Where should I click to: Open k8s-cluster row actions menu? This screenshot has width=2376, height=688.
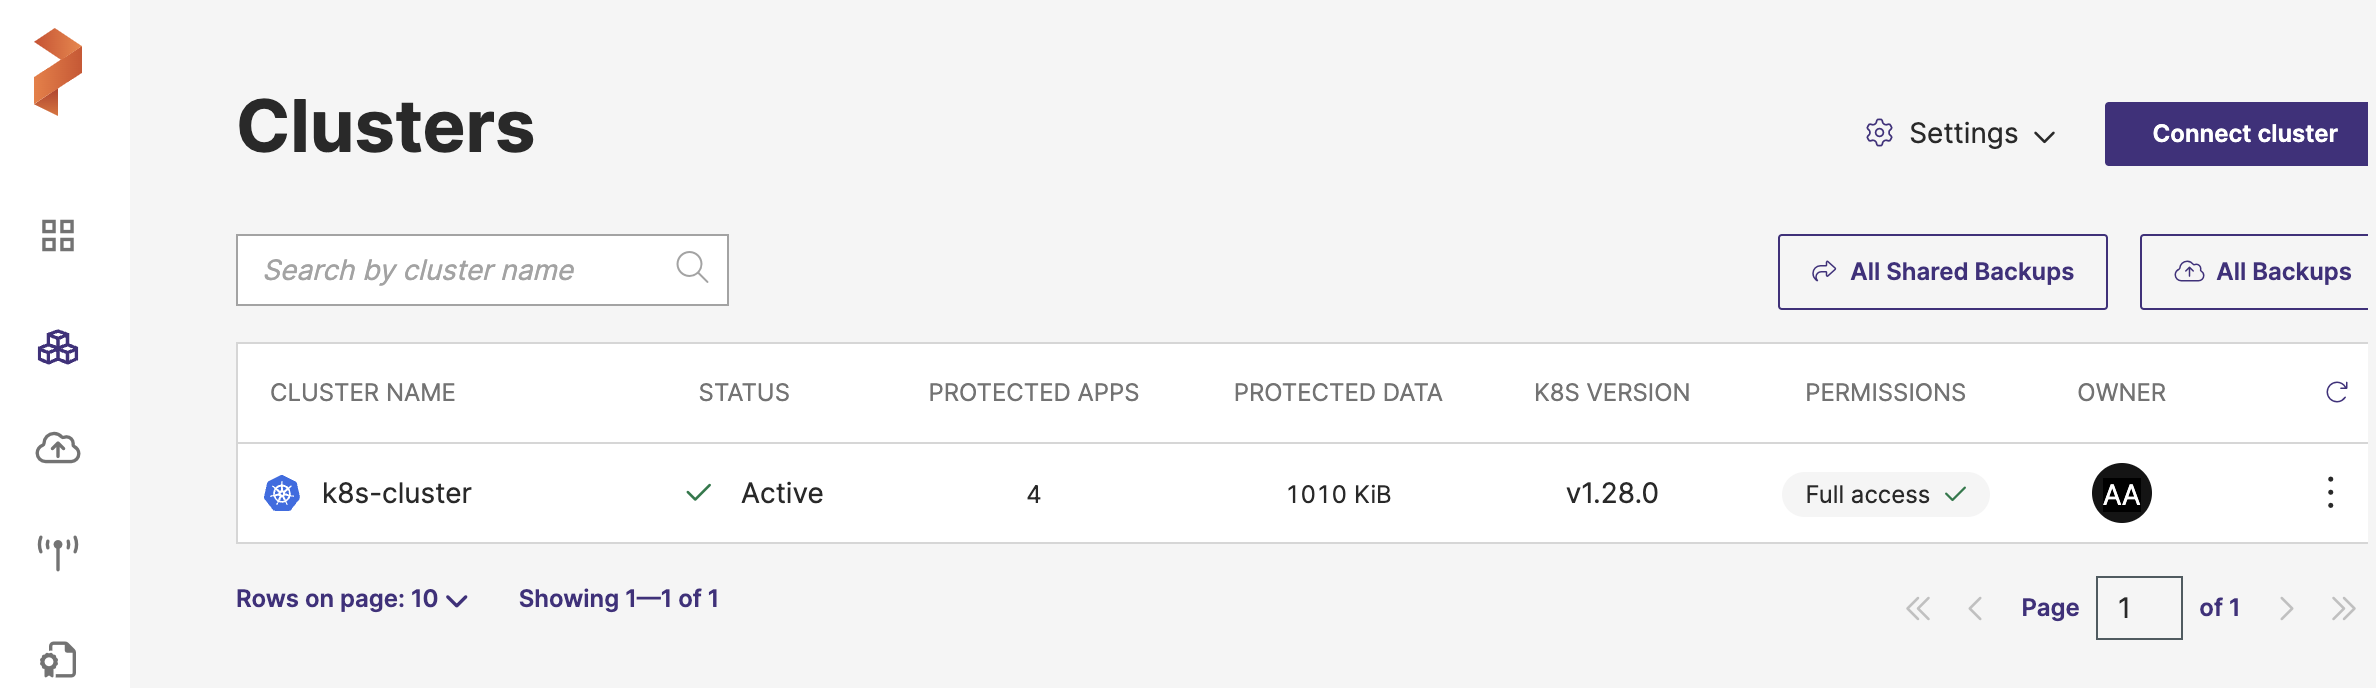click(x=2330, y=493)
